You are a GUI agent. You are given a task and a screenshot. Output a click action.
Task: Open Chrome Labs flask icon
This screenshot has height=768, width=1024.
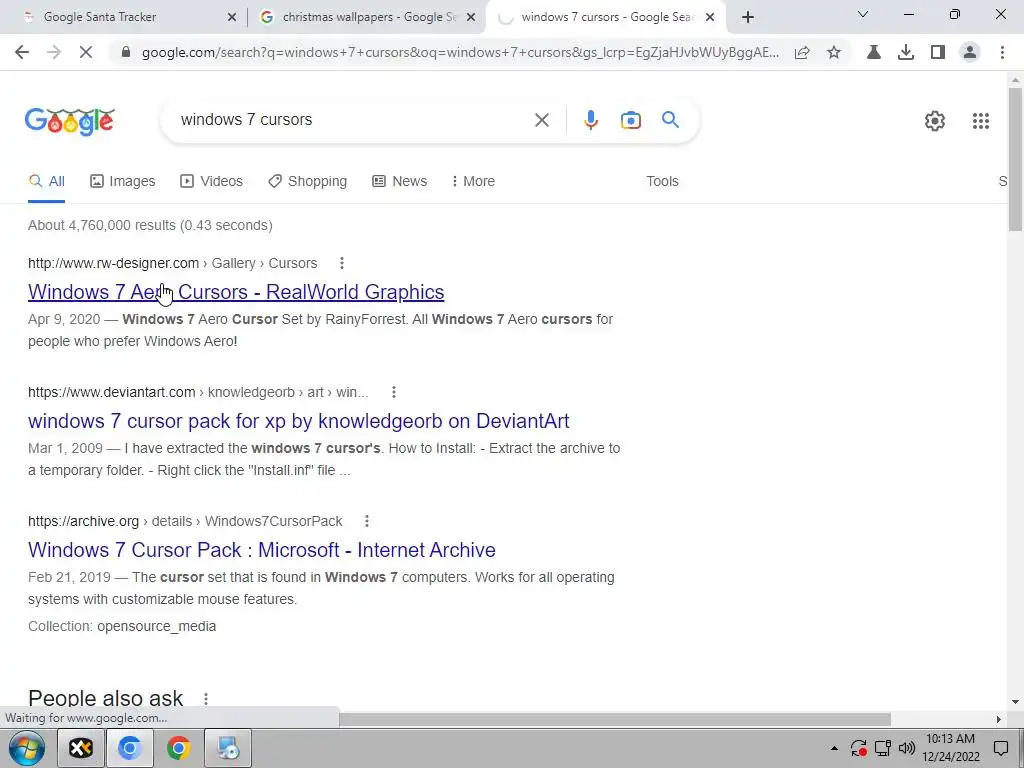pyautogui.click(x=874, y=52)
